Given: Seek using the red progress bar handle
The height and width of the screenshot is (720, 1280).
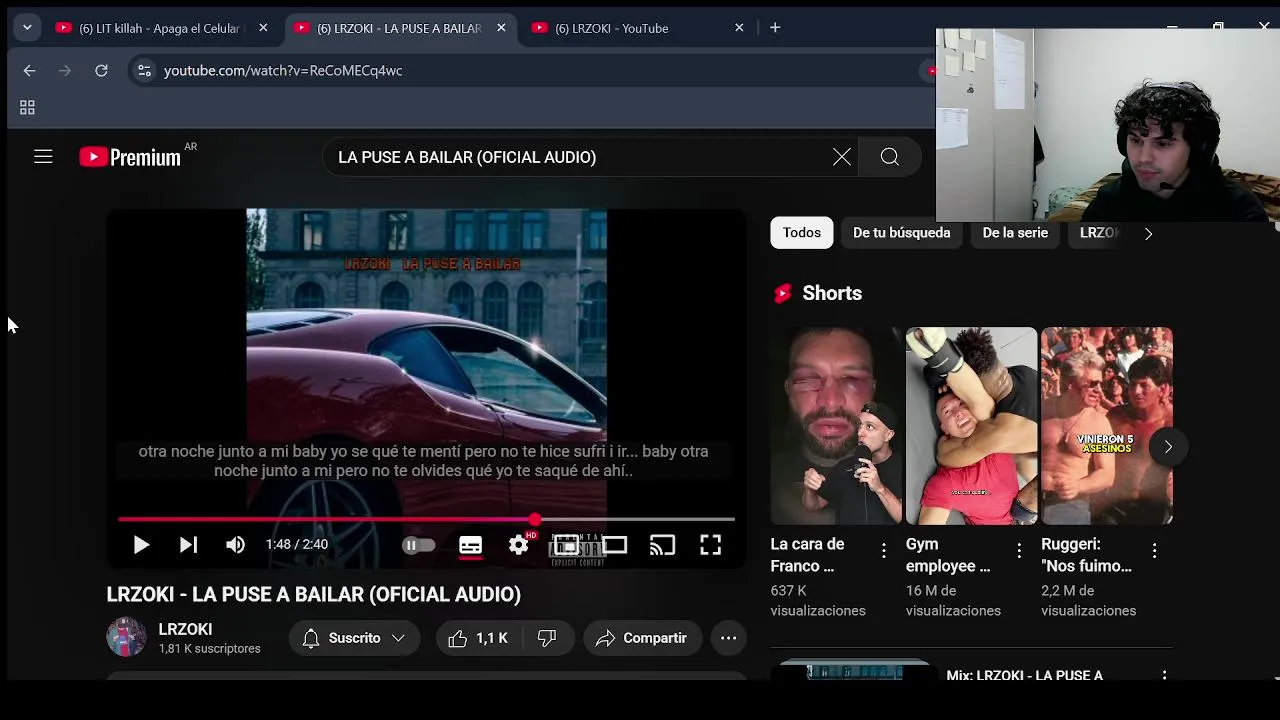Looking at the screenshot, I should pyautogui.click(x=535, y=519).
